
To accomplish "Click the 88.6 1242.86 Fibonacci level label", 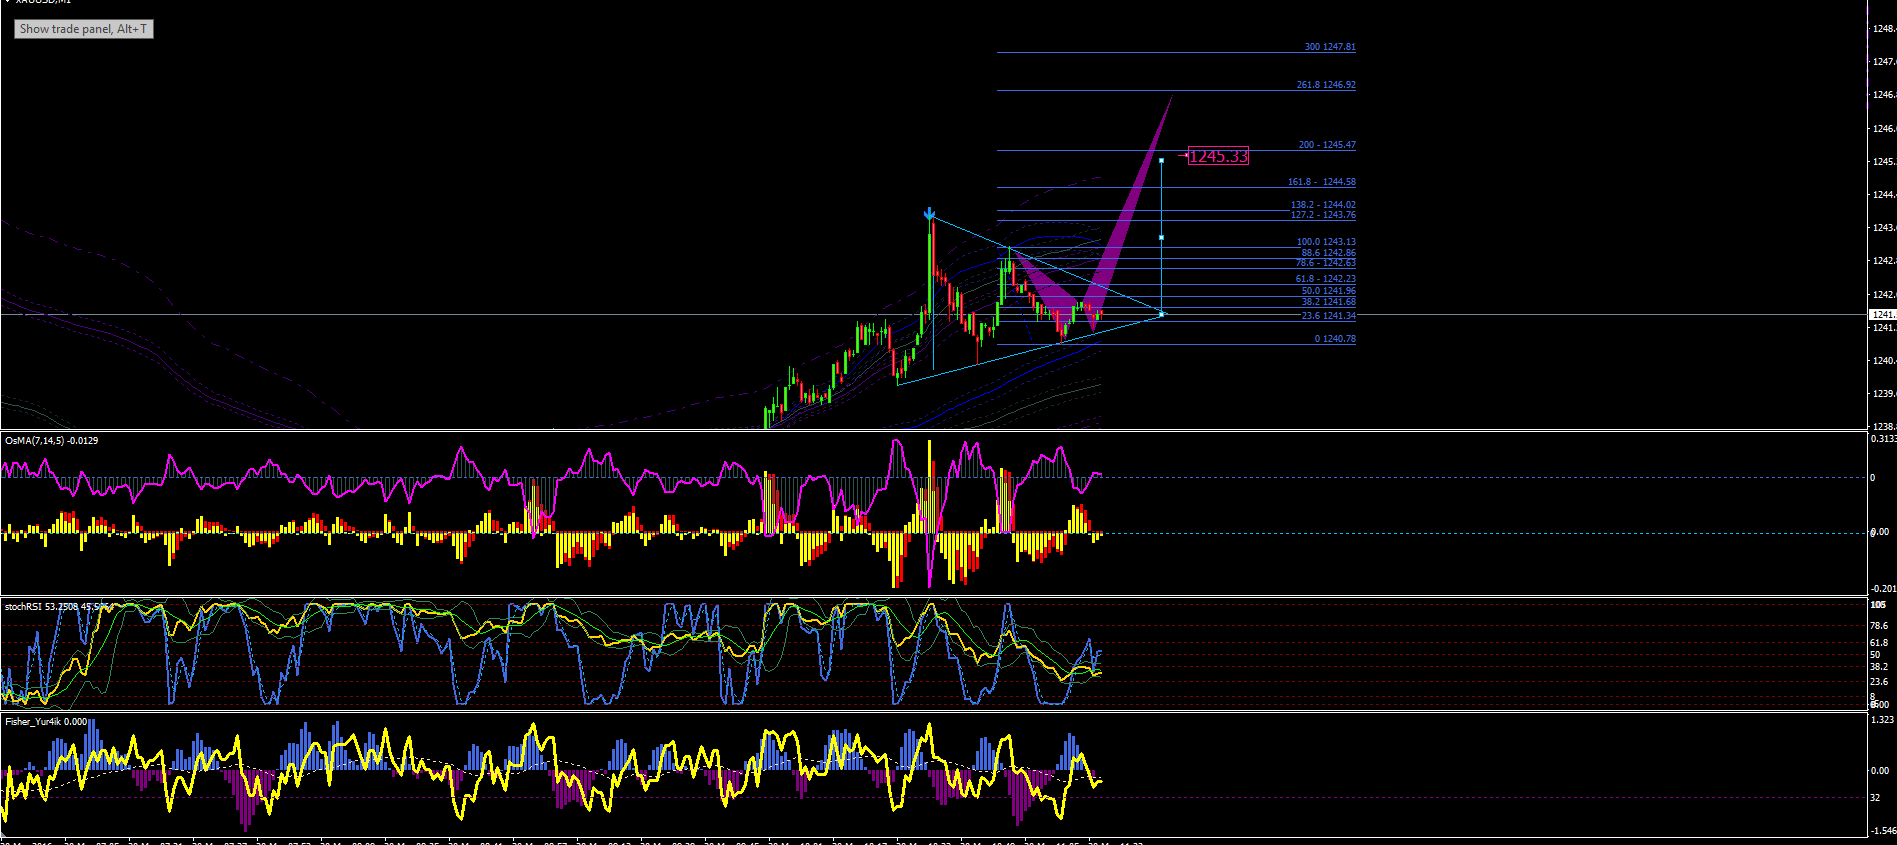I will 1328,253.
